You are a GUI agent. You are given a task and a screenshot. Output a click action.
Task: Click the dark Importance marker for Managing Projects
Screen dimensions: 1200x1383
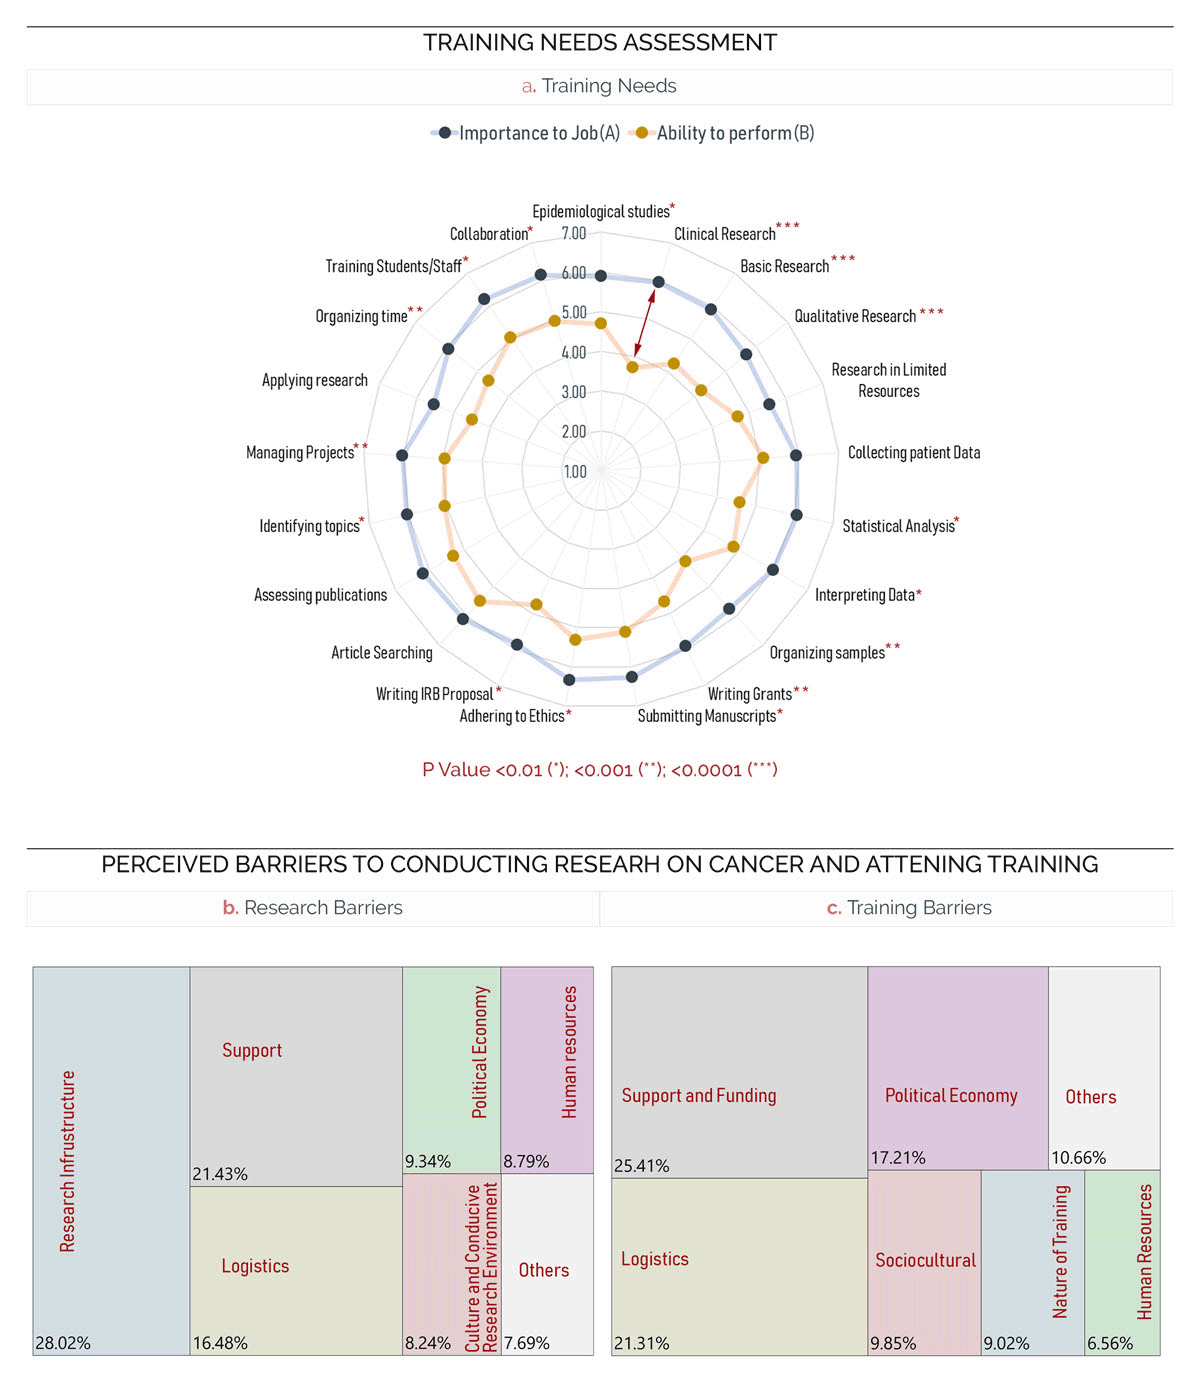click(x=402, y=455)
